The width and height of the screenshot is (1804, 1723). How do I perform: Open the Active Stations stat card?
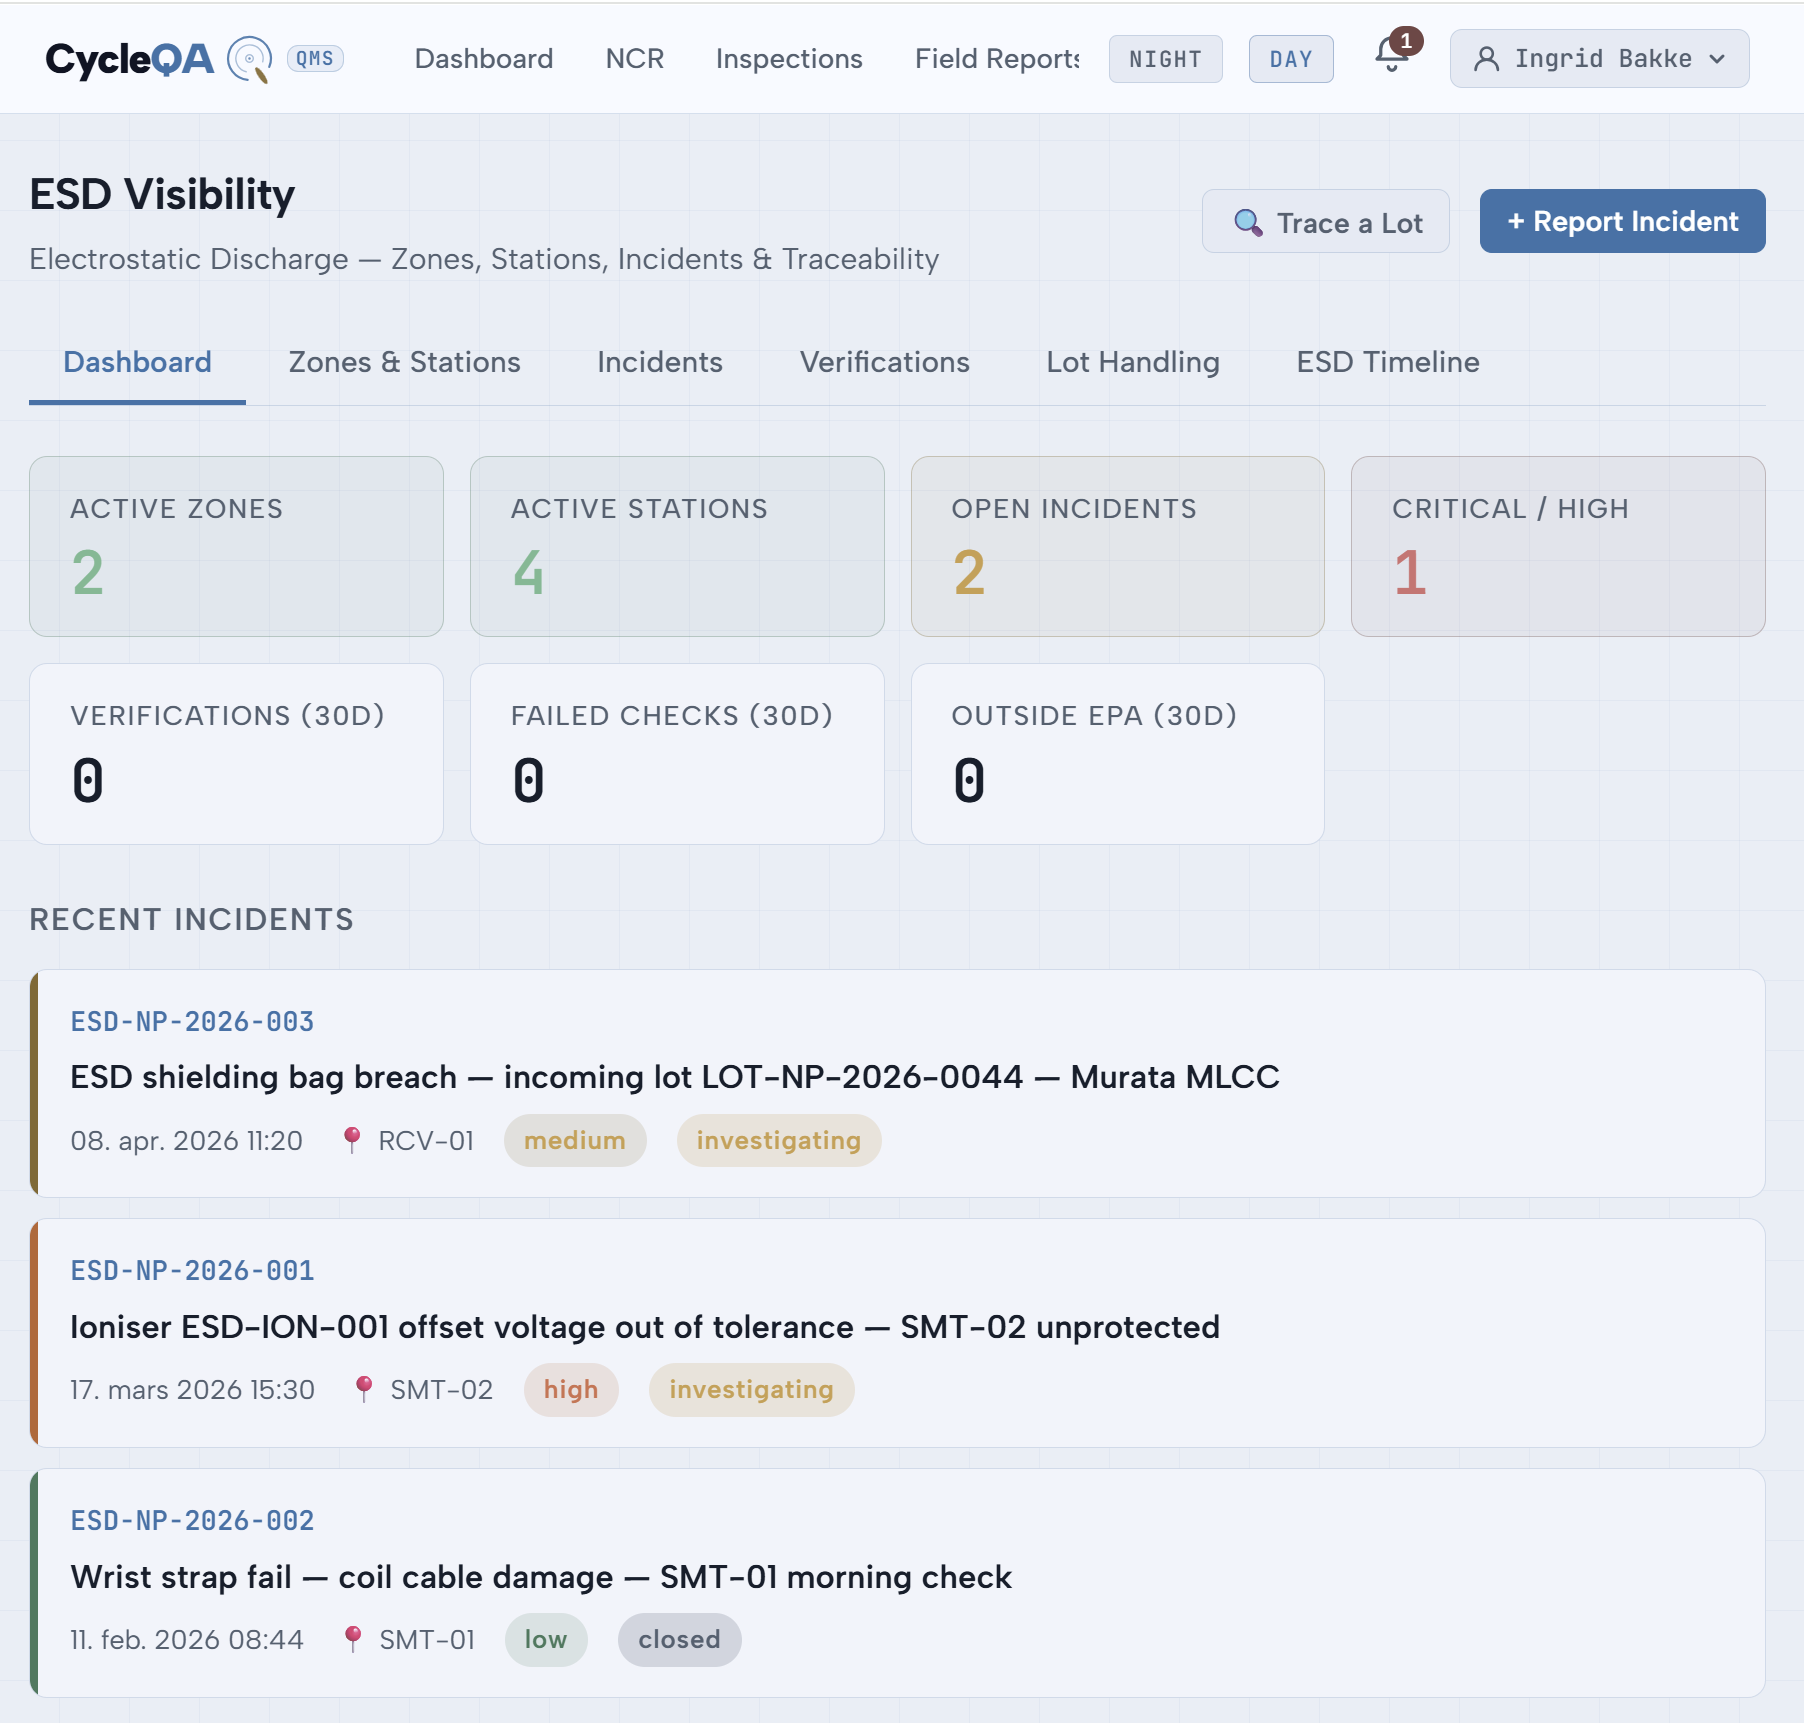(x=677, y=546)
